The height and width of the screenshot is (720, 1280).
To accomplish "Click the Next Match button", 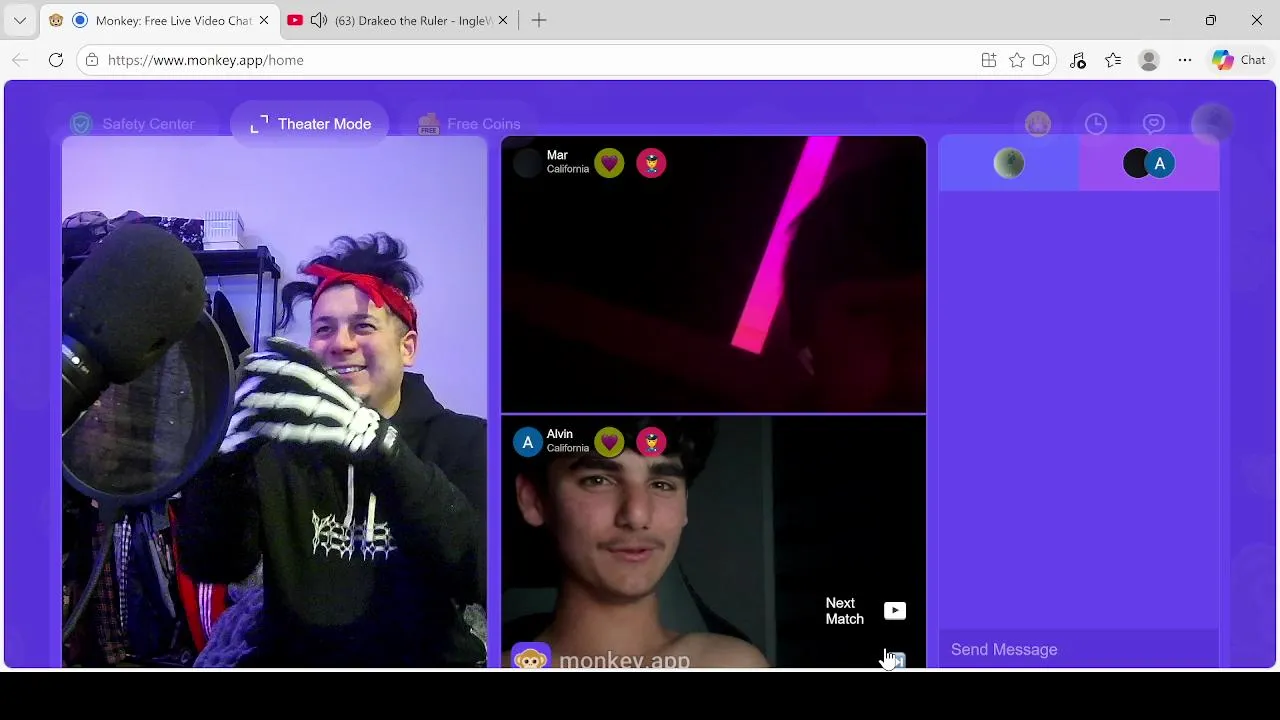I will [866, 611].
